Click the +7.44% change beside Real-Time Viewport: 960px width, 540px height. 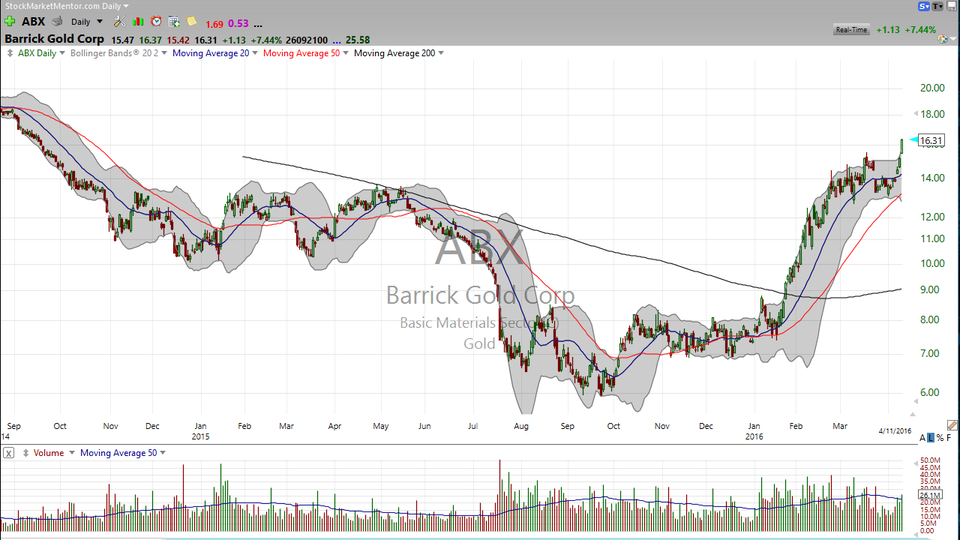coord(920,29)
